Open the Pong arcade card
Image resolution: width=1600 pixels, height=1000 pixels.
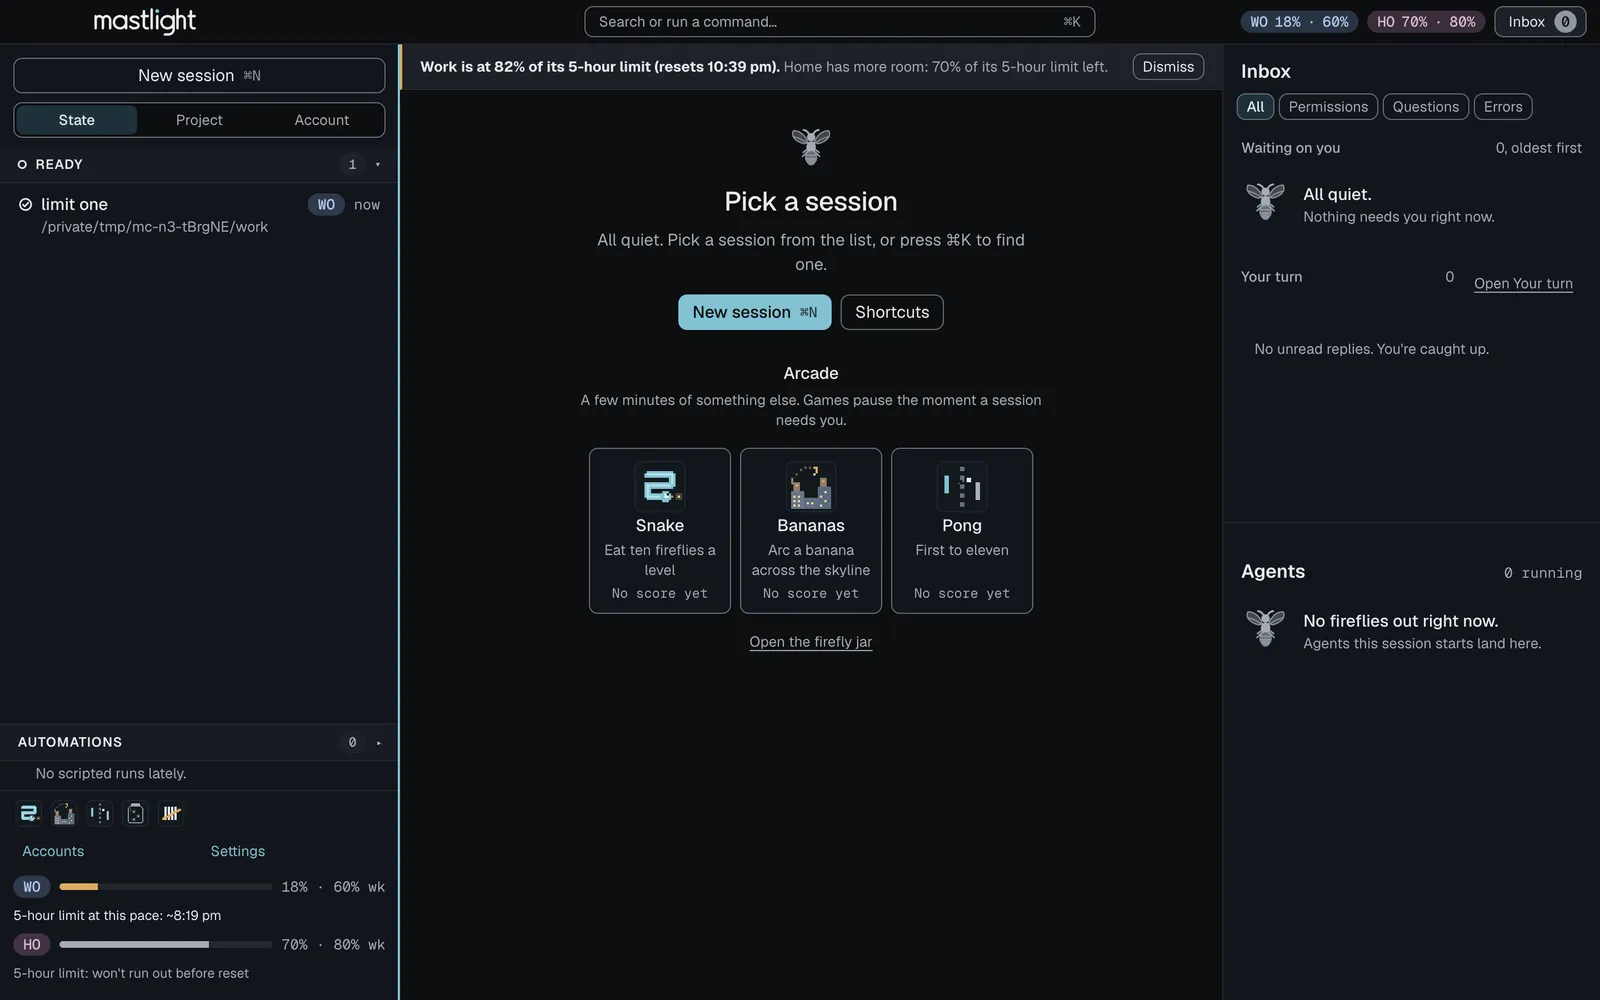962,531
